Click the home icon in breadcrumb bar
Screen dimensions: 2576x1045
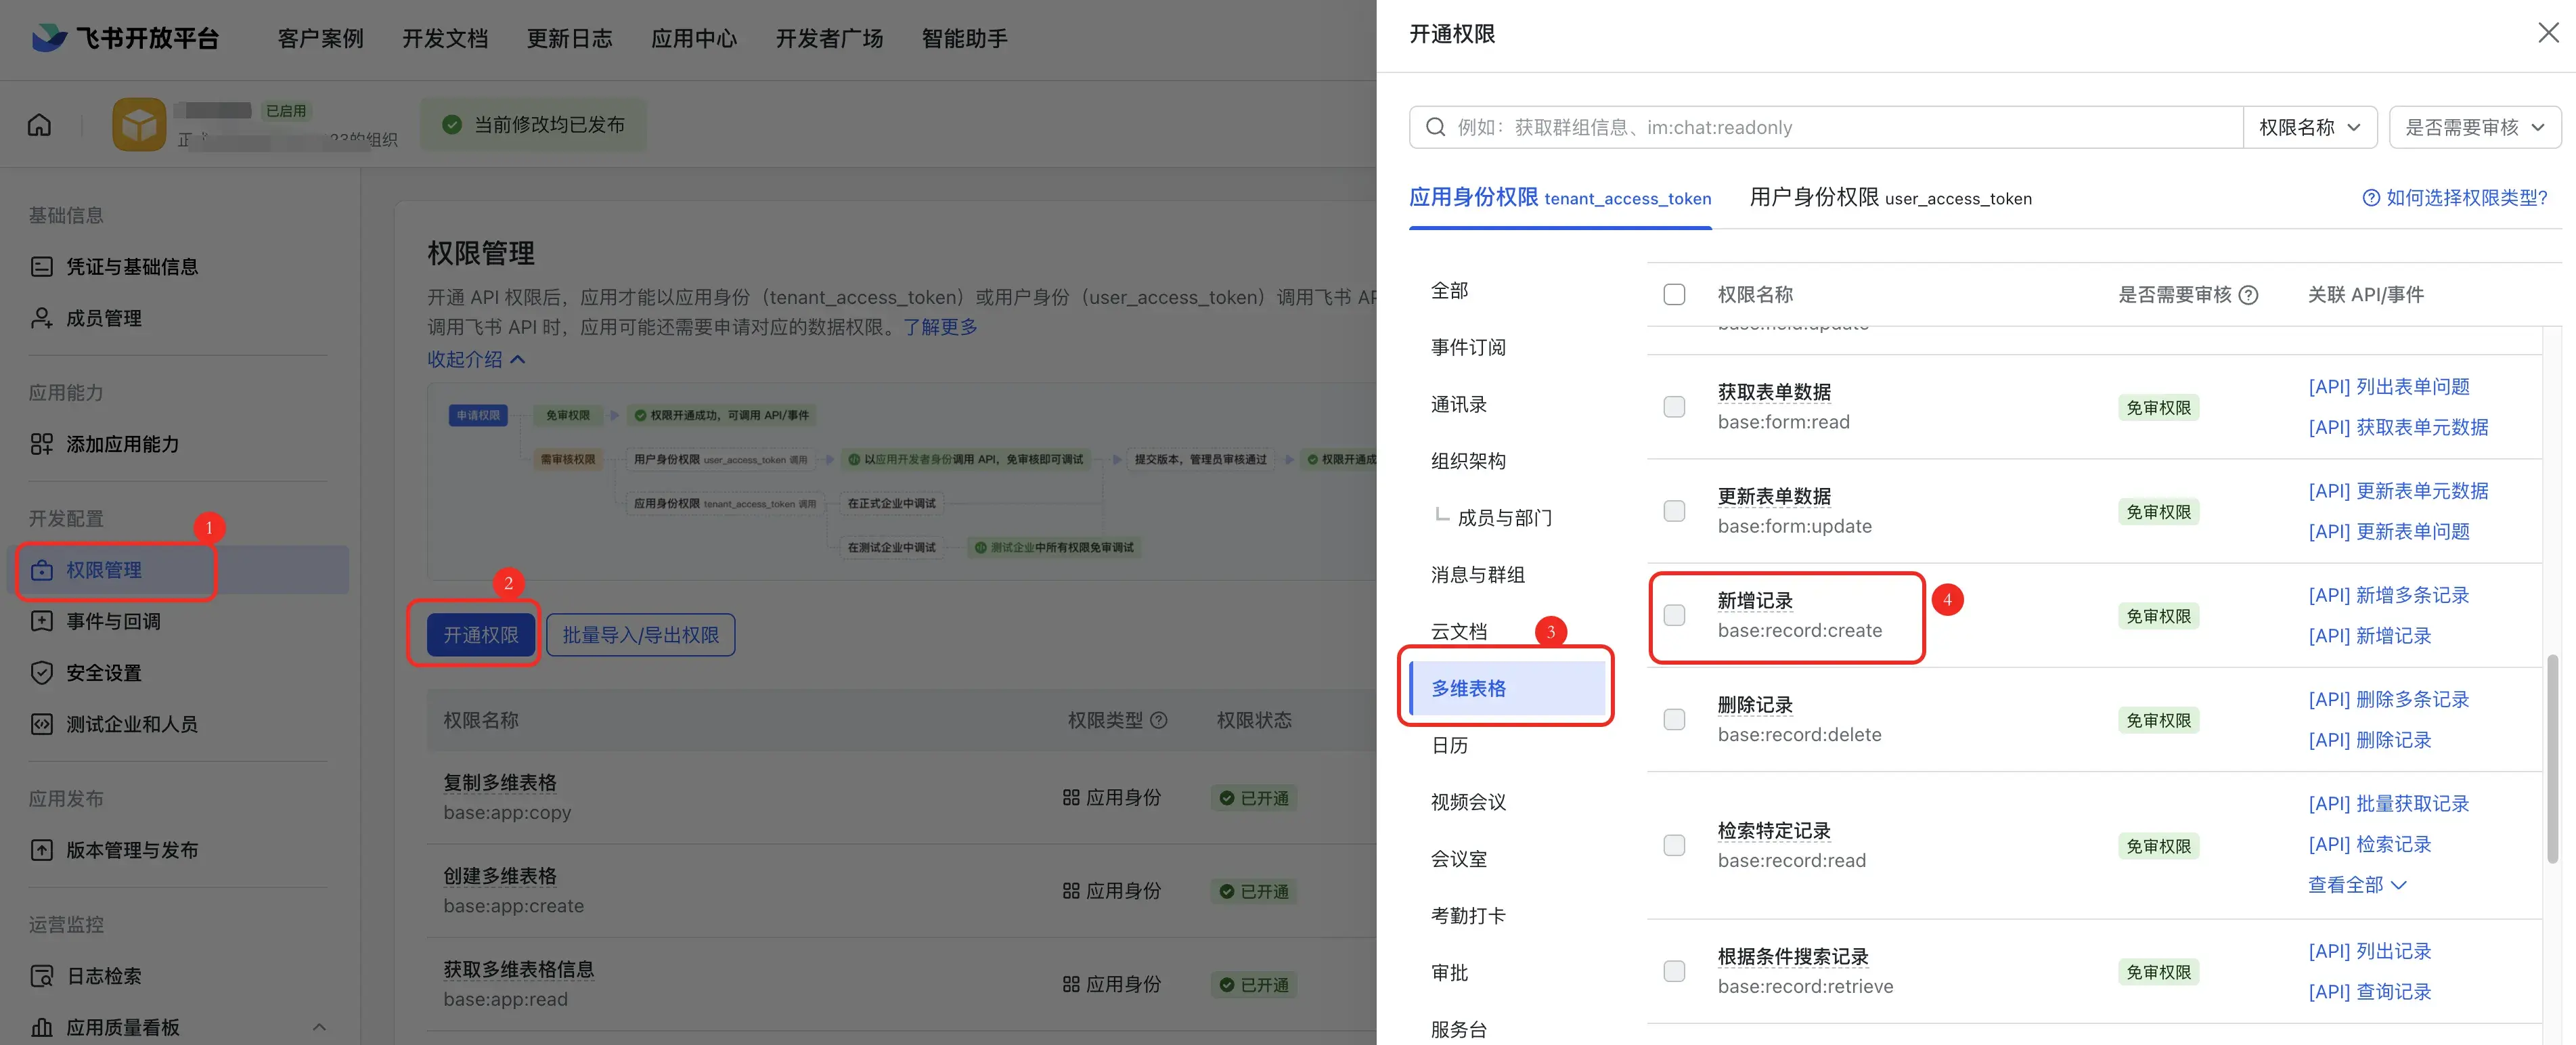pyautogui.click(x=39, y=125)
